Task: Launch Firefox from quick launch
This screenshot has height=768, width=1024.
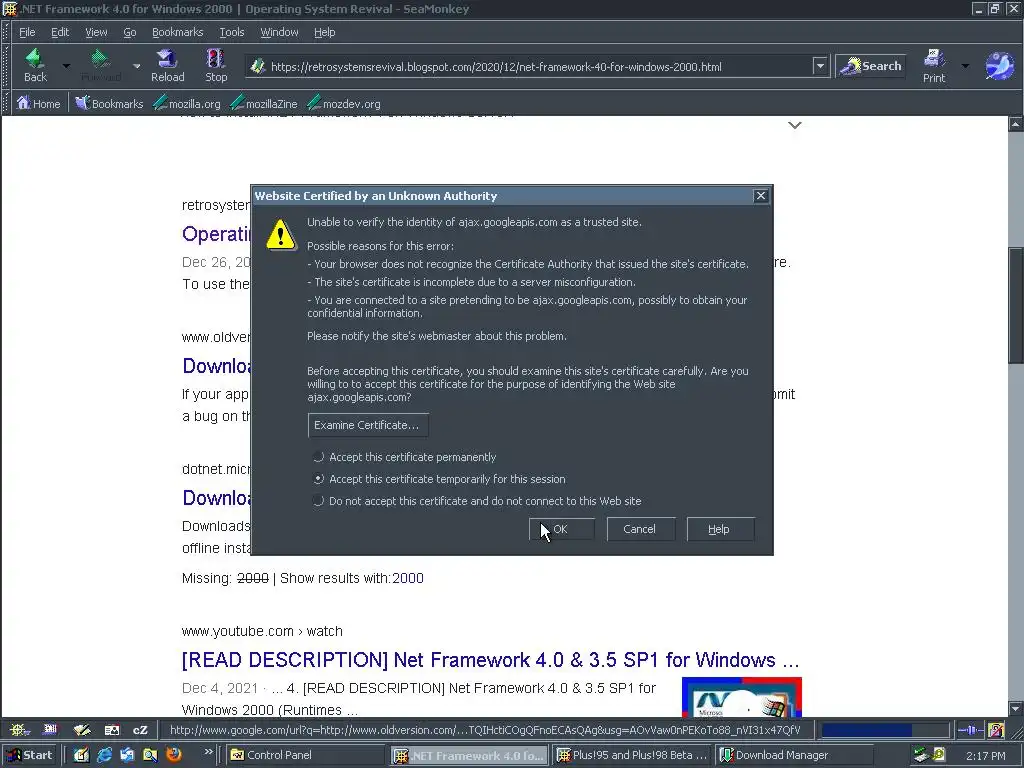Action: 174,755
